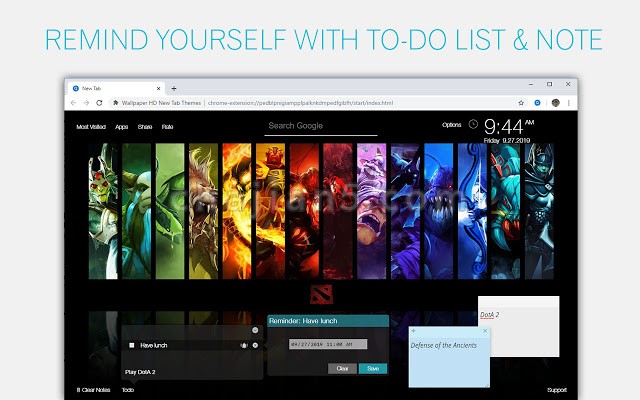Click the Clear Notes button
This screenshot has width=640, height=400.
pyautogui.click(x=93, y=390)
